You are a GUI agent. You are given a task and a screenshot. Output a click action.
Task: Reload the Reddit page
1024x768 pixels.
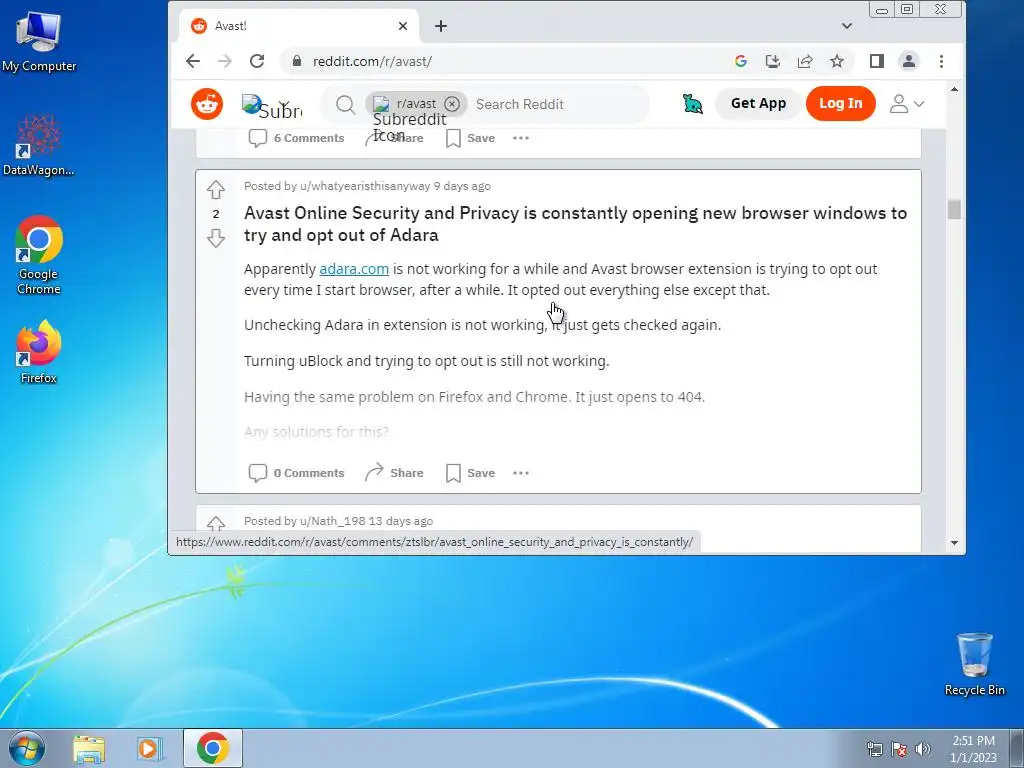coord(257,61)
